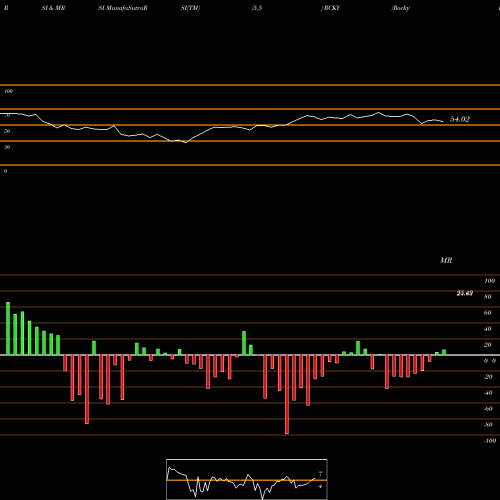This screenshot has width=500, height=500.
Task: Click the MR axis label -100
Action: [490, 441]
